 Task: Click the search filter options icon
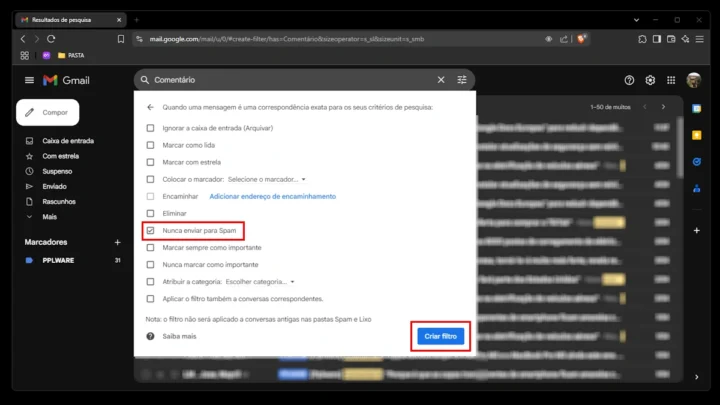462,80
